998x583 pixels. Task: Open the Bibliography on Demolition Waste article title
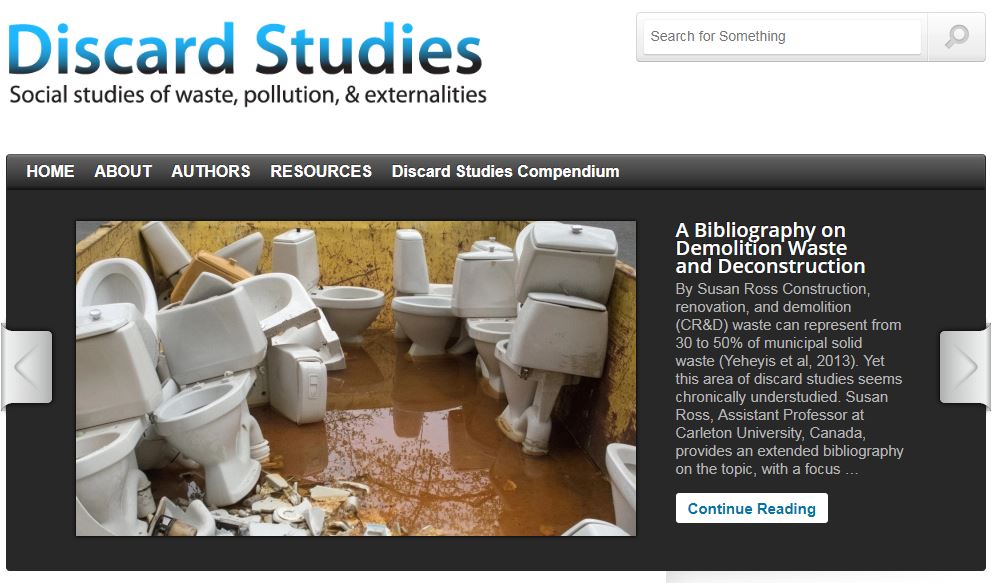[x=770, y=248]
